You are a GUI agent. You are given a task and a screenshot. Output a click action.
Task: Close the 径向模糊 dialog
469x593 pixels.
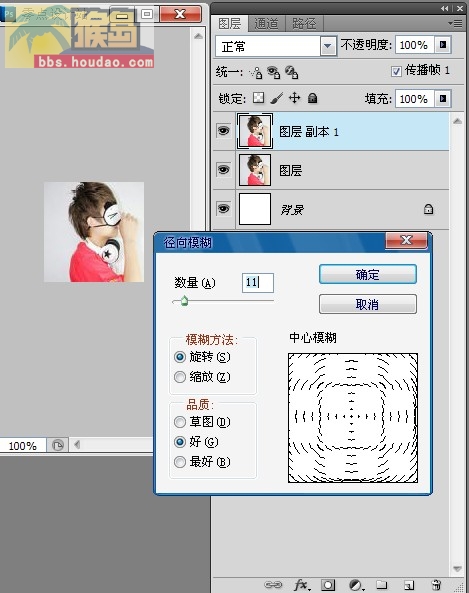(406, 241)
